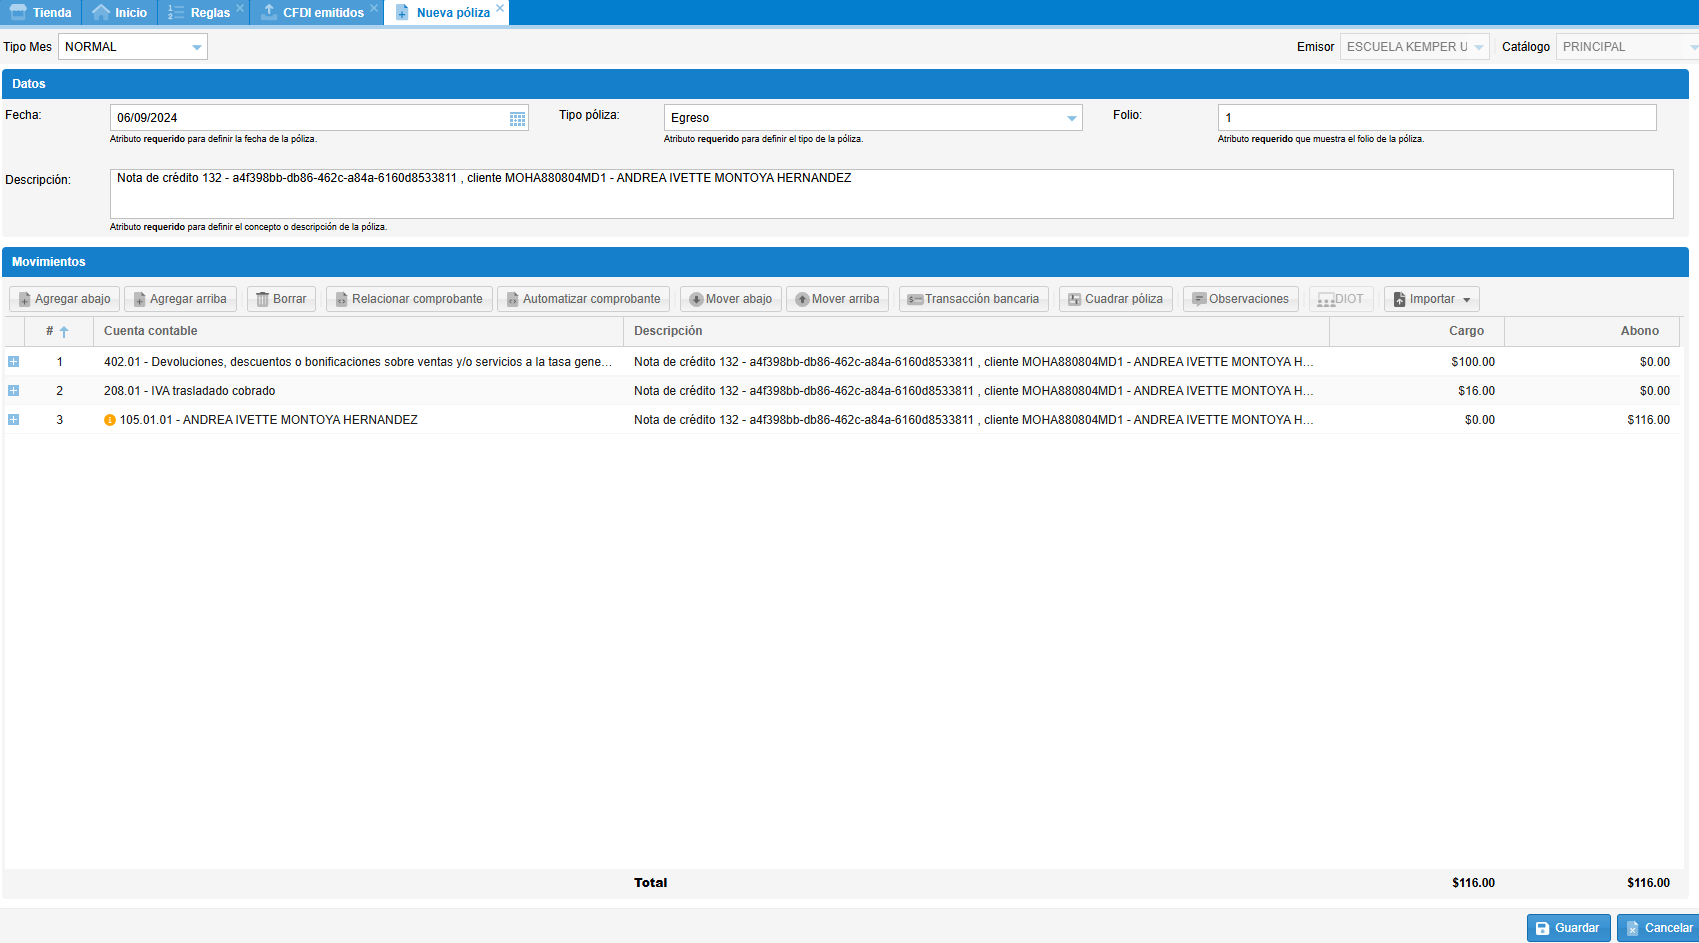Screen dimensions: 1699x943
Task: Click the calendar icon in Fecha field
Action: tap(517, 119)
